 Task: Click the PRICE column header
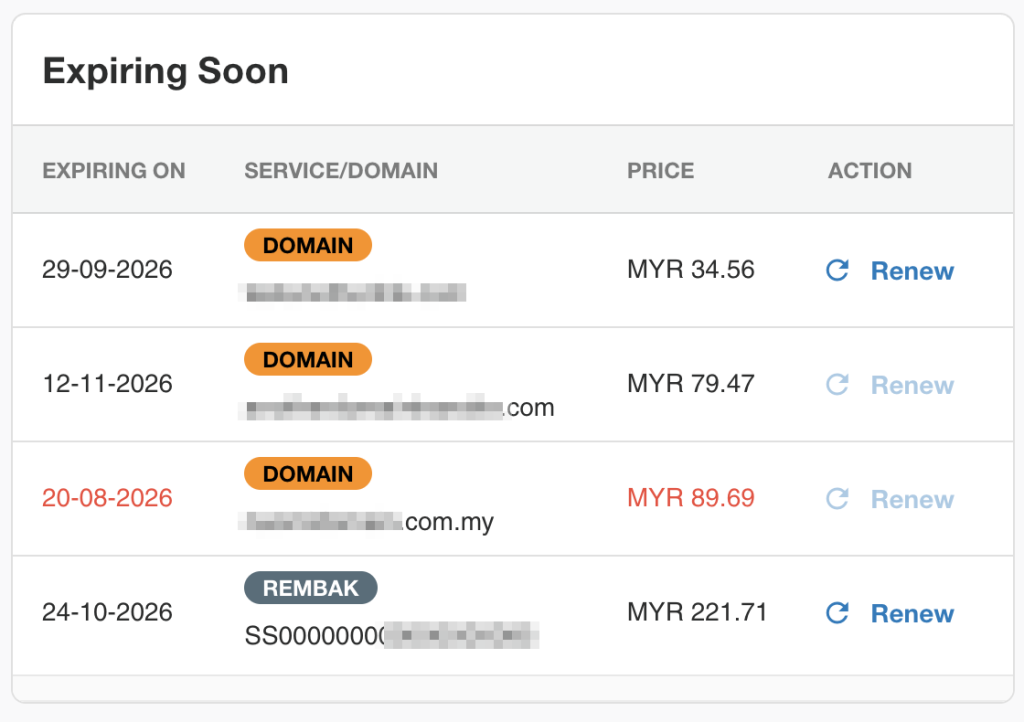tap(660, 170)
